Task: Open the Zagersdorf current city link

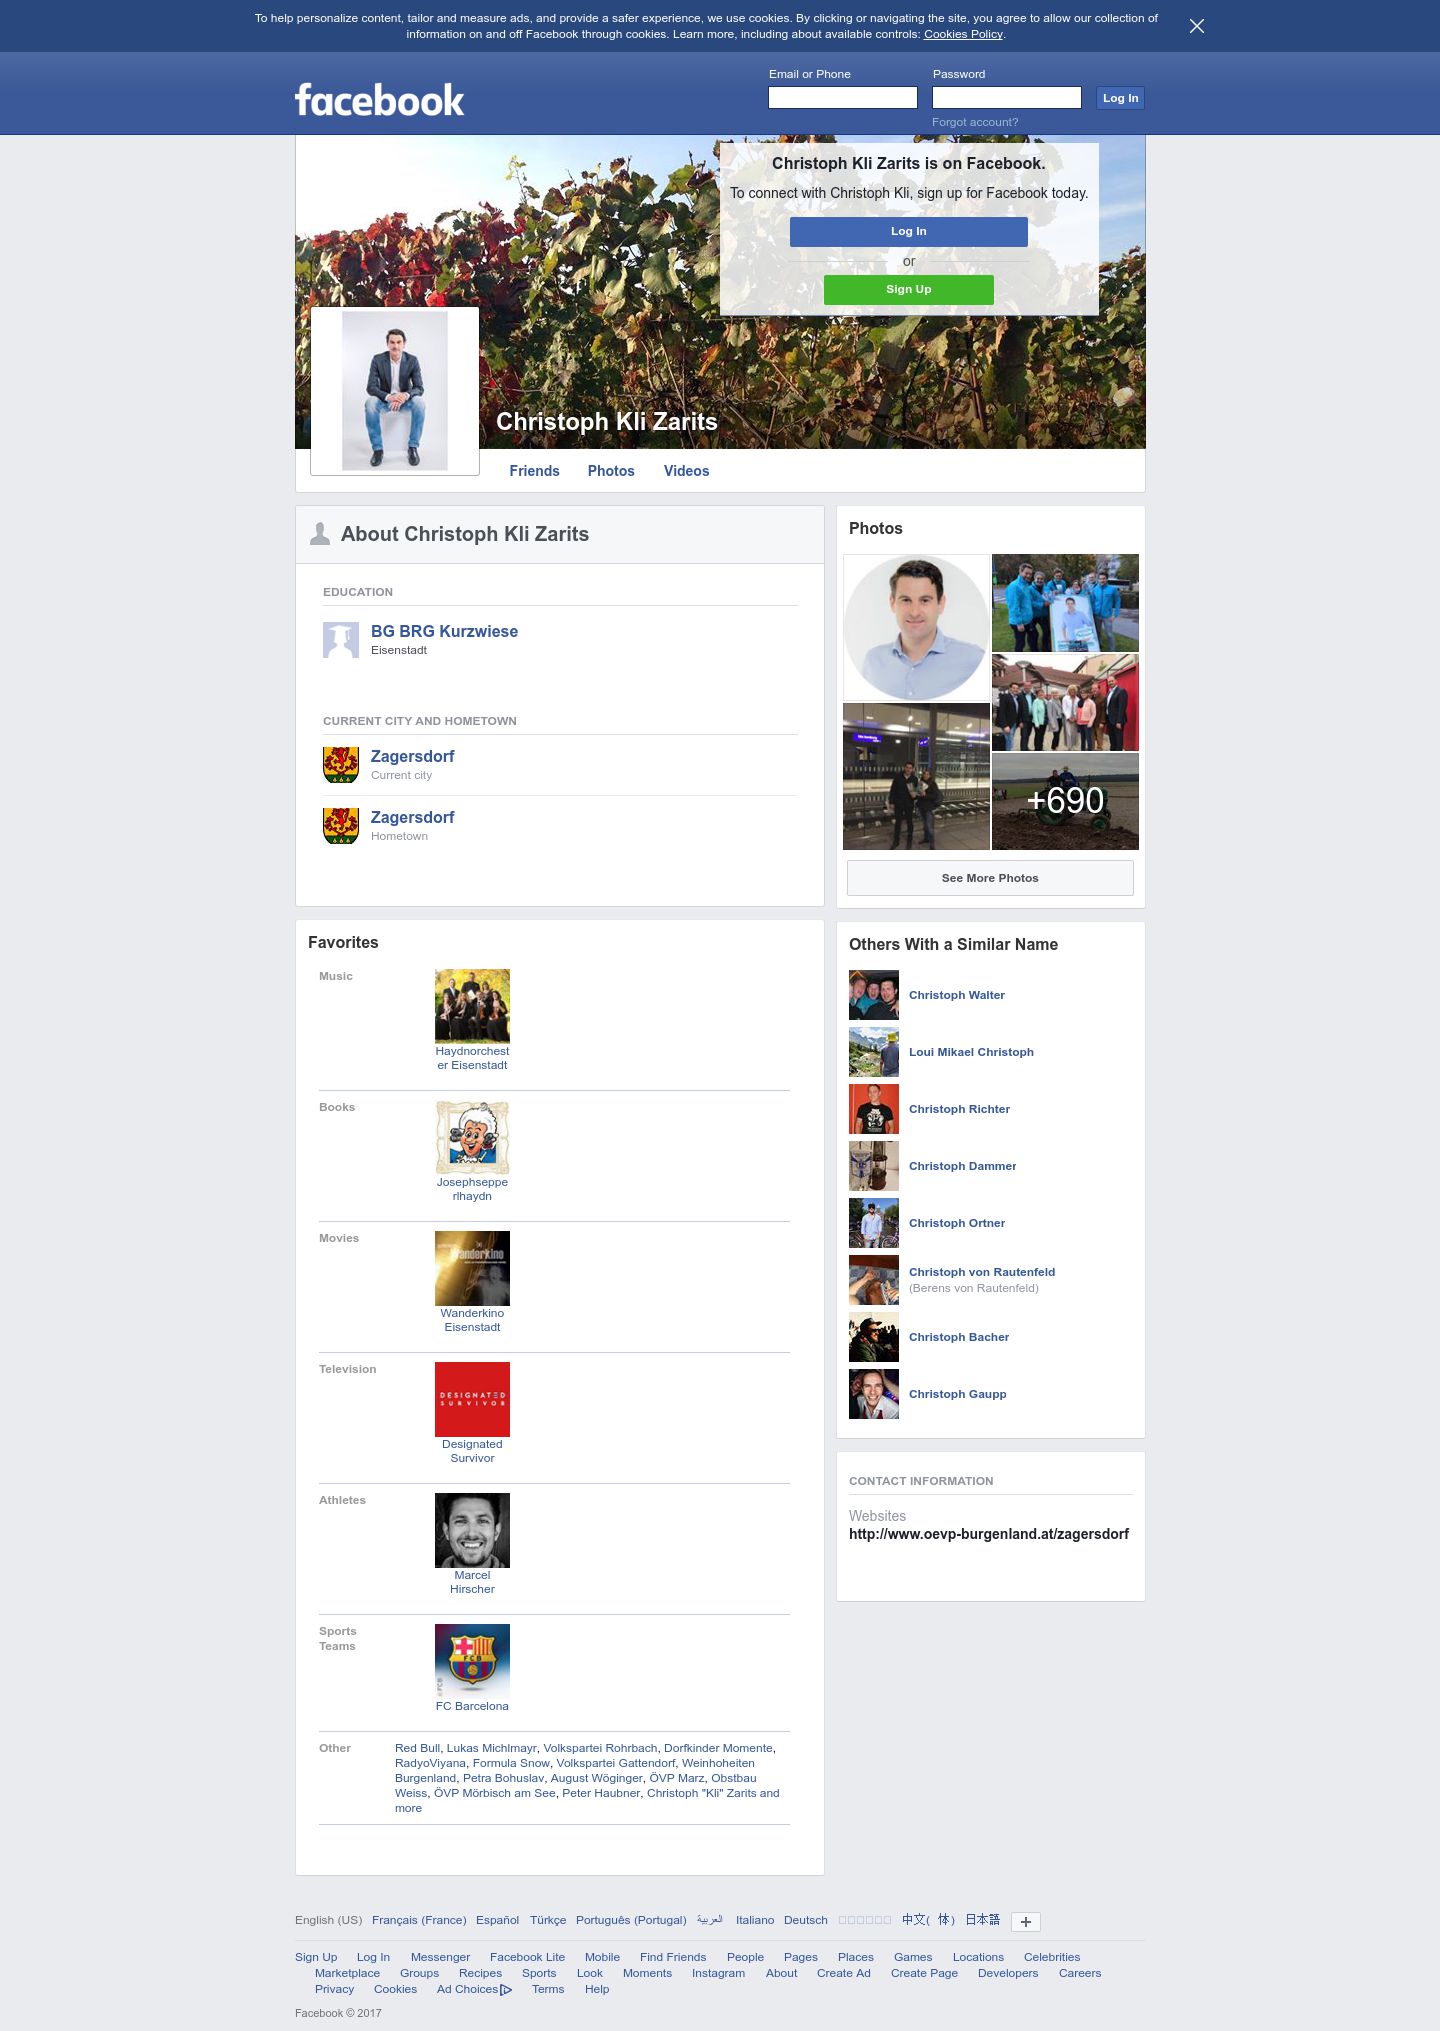Action: 412,756
